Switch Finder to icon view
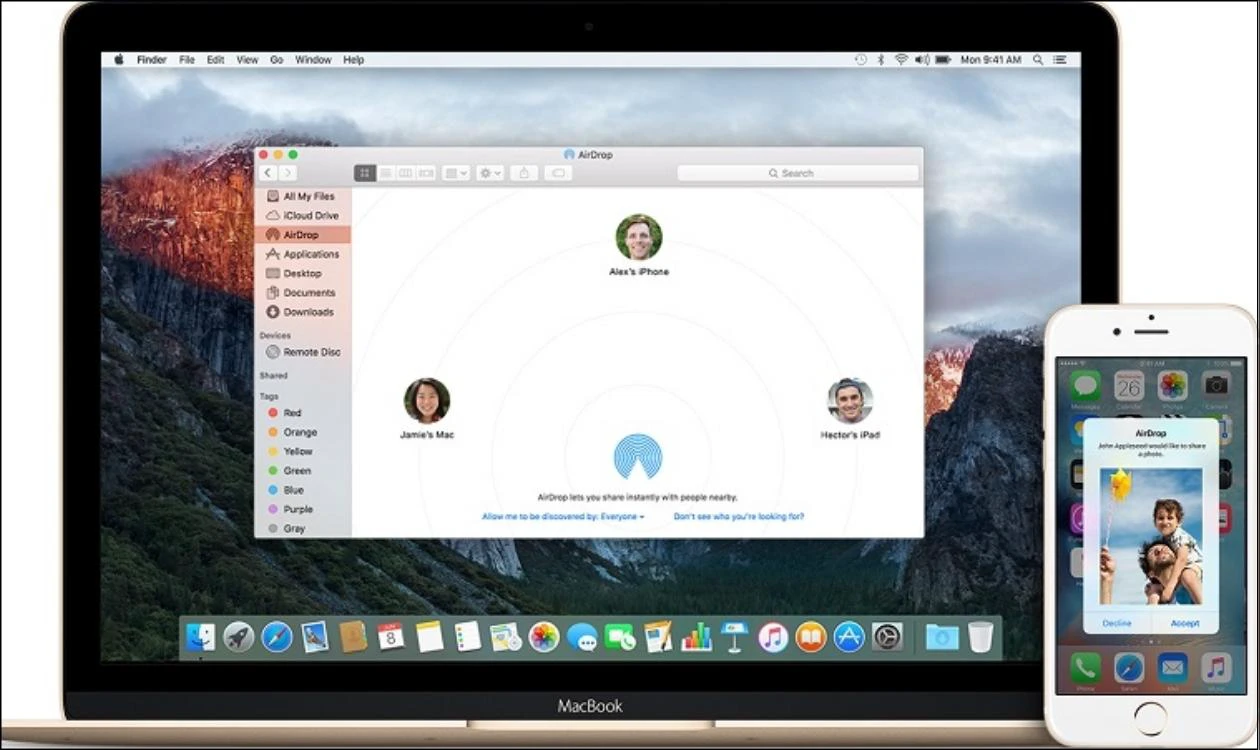1260x750 pixels. point(364,173)
